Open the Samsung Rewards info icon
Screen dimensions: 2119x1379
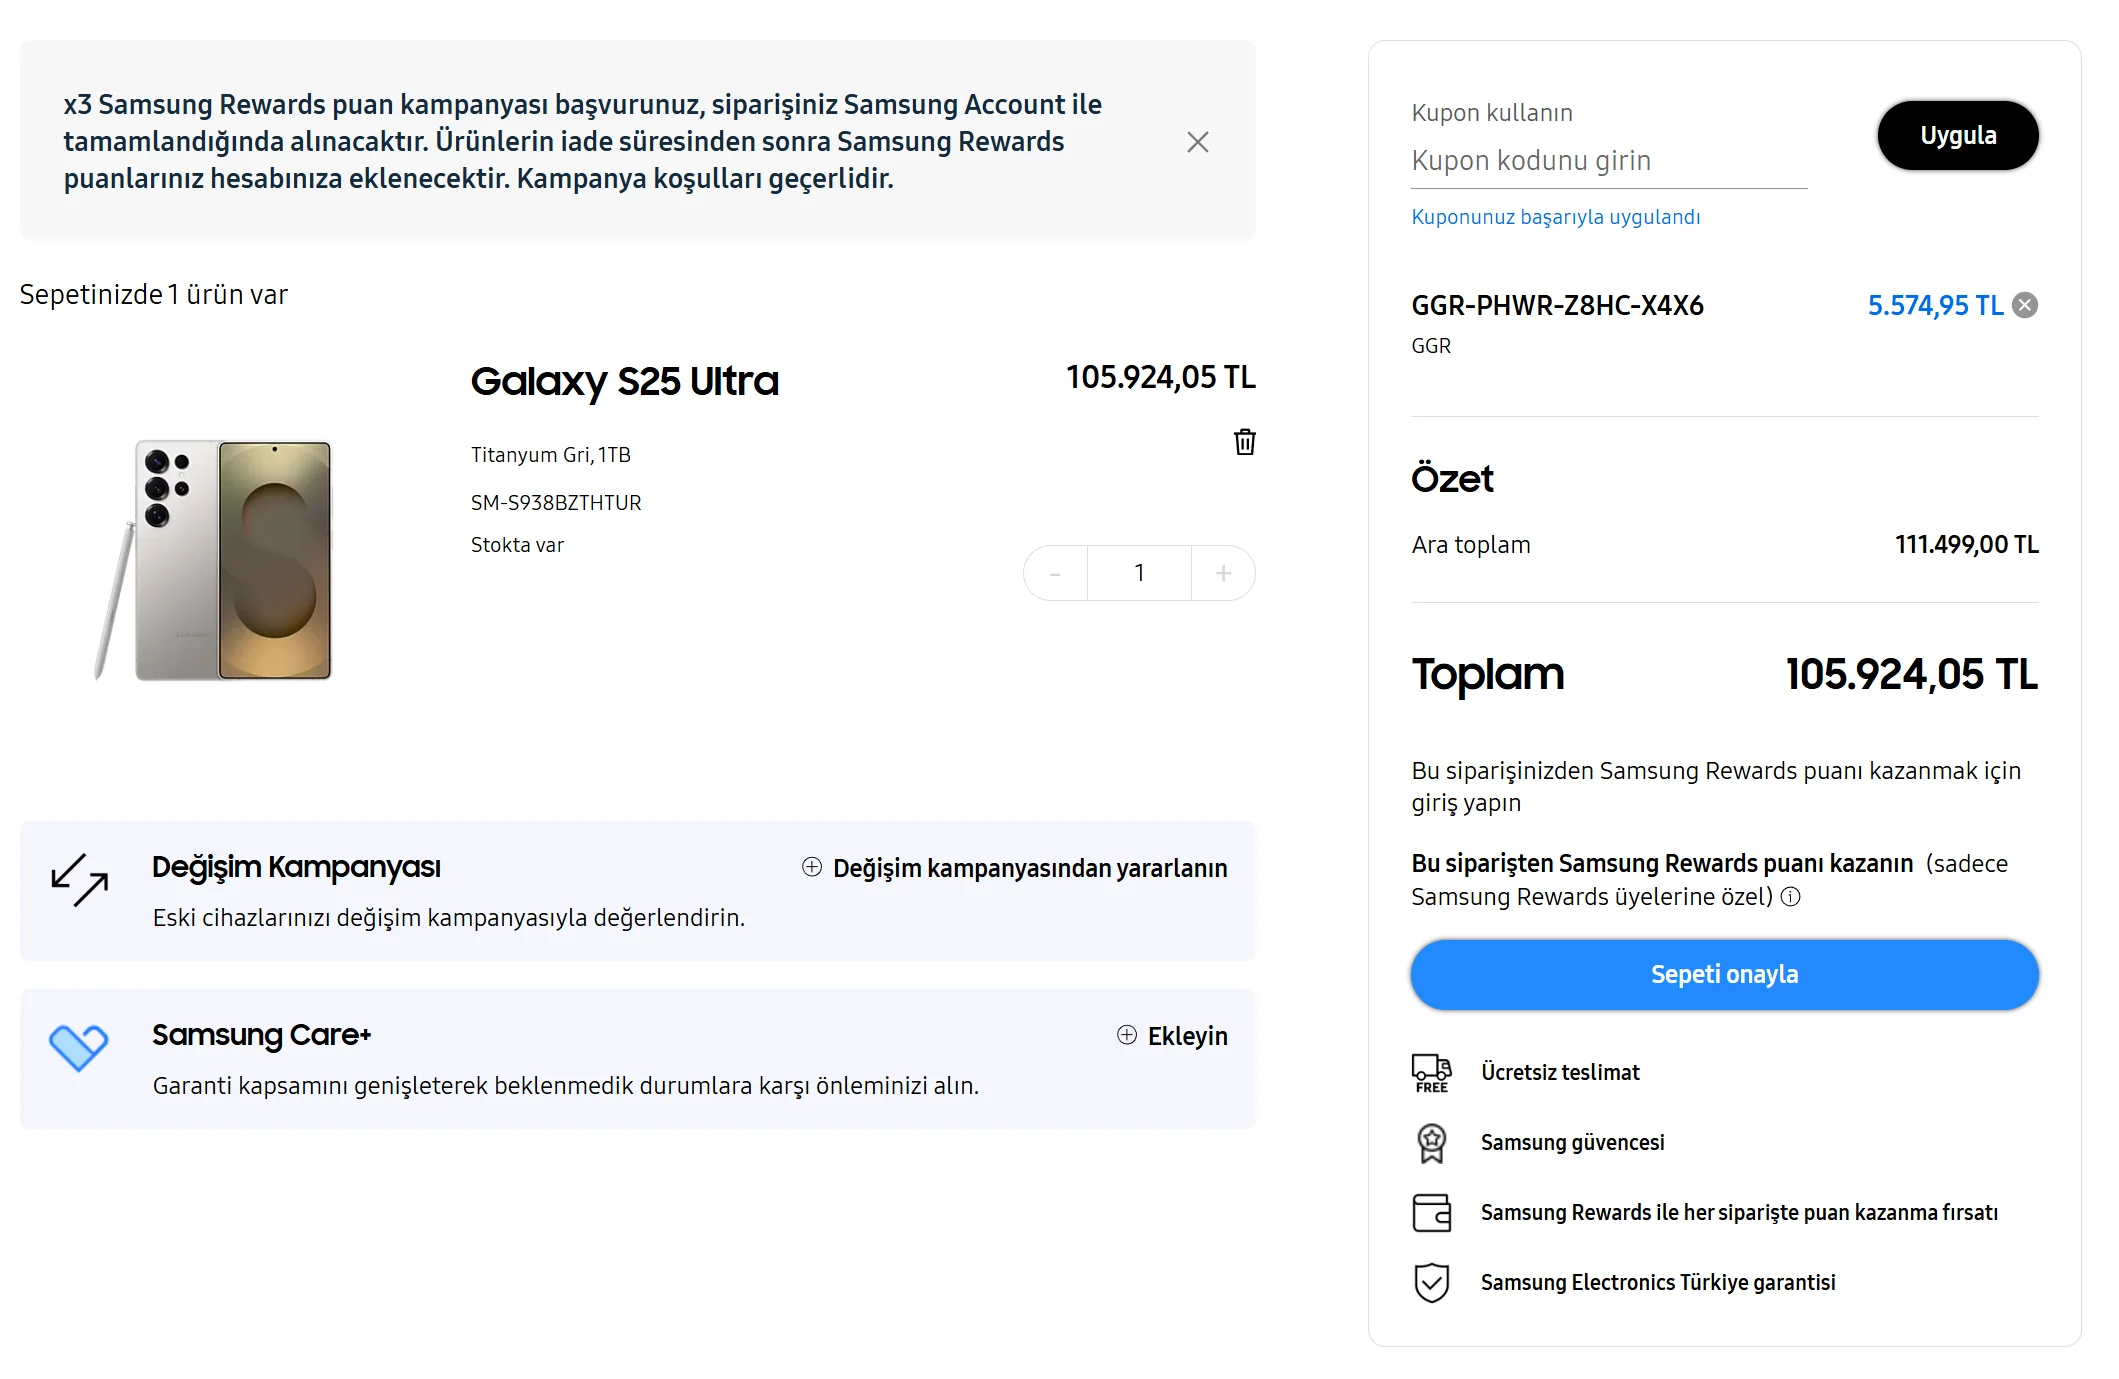pos(1791,897)
